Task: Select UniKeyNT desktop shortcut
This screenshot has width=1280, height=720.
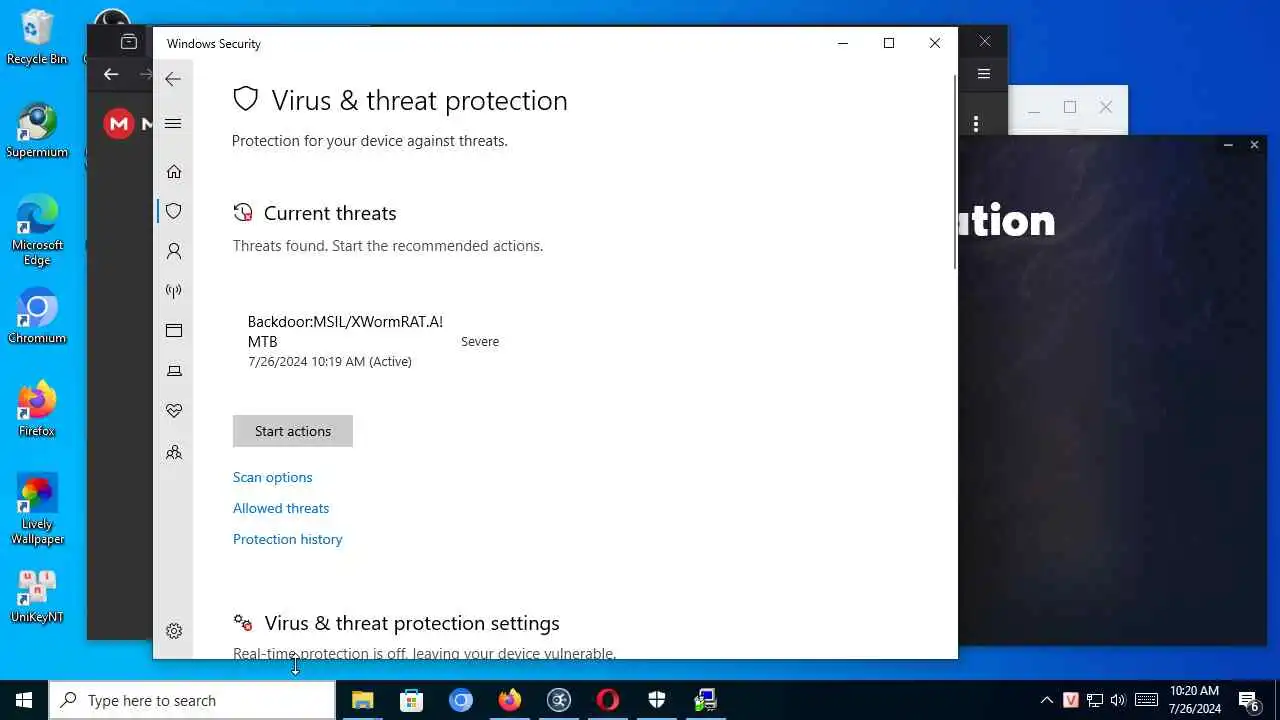Action: [37, 596]
